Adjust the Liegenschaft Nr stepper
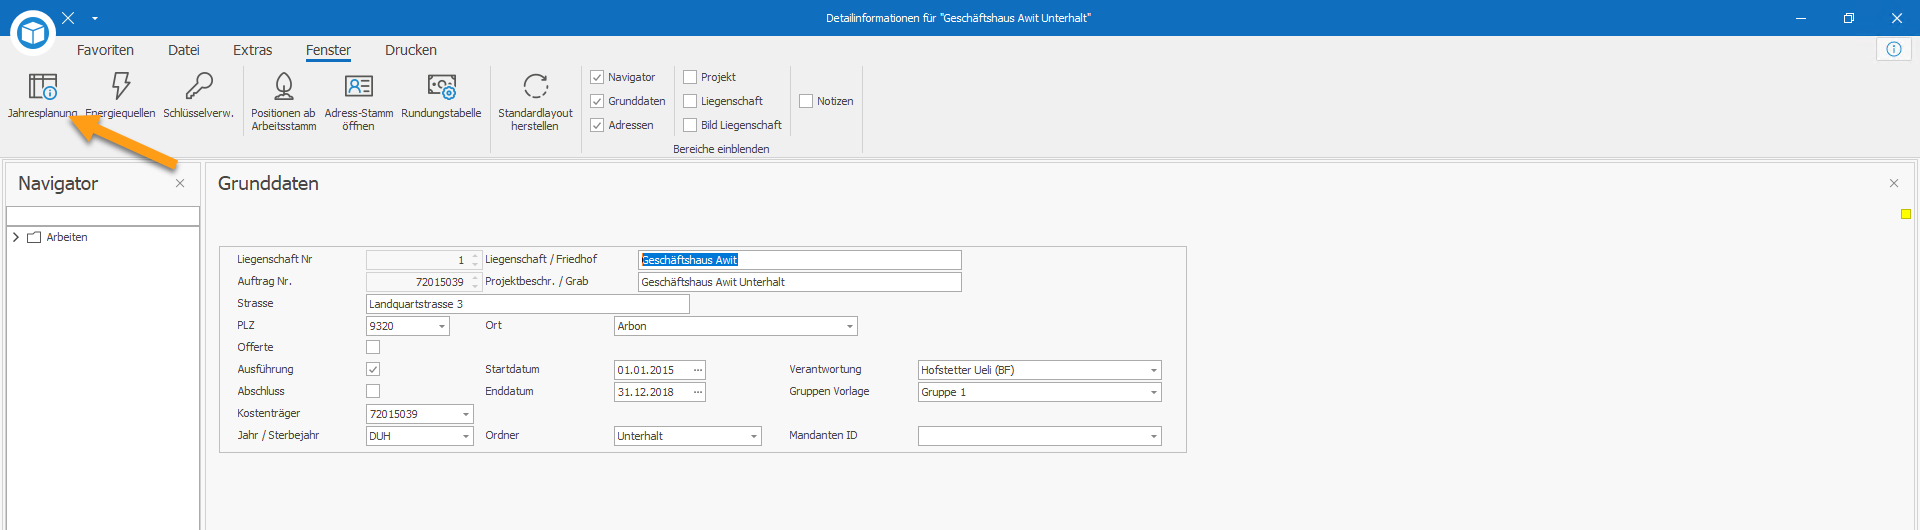The image size is (1920, 530). pyautogui.click(x=476, y=260)
